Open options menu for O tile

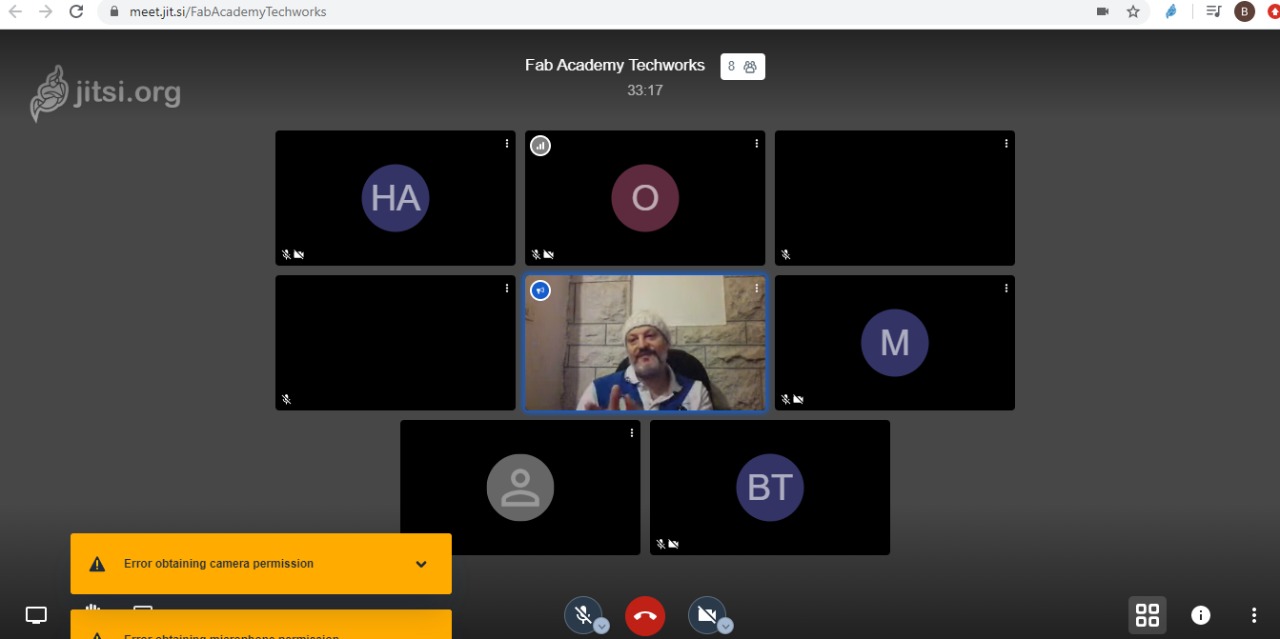tap(757, 144)
